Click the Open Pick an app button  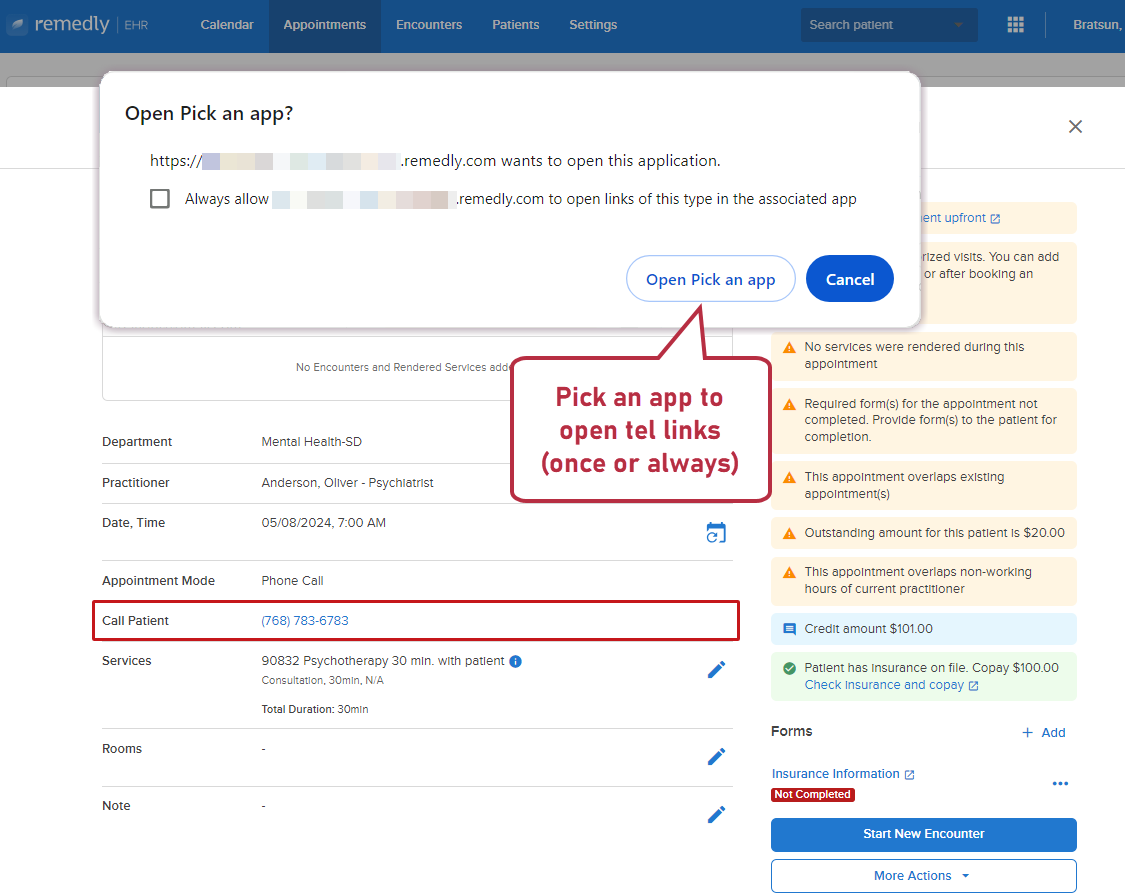[710, 279]
